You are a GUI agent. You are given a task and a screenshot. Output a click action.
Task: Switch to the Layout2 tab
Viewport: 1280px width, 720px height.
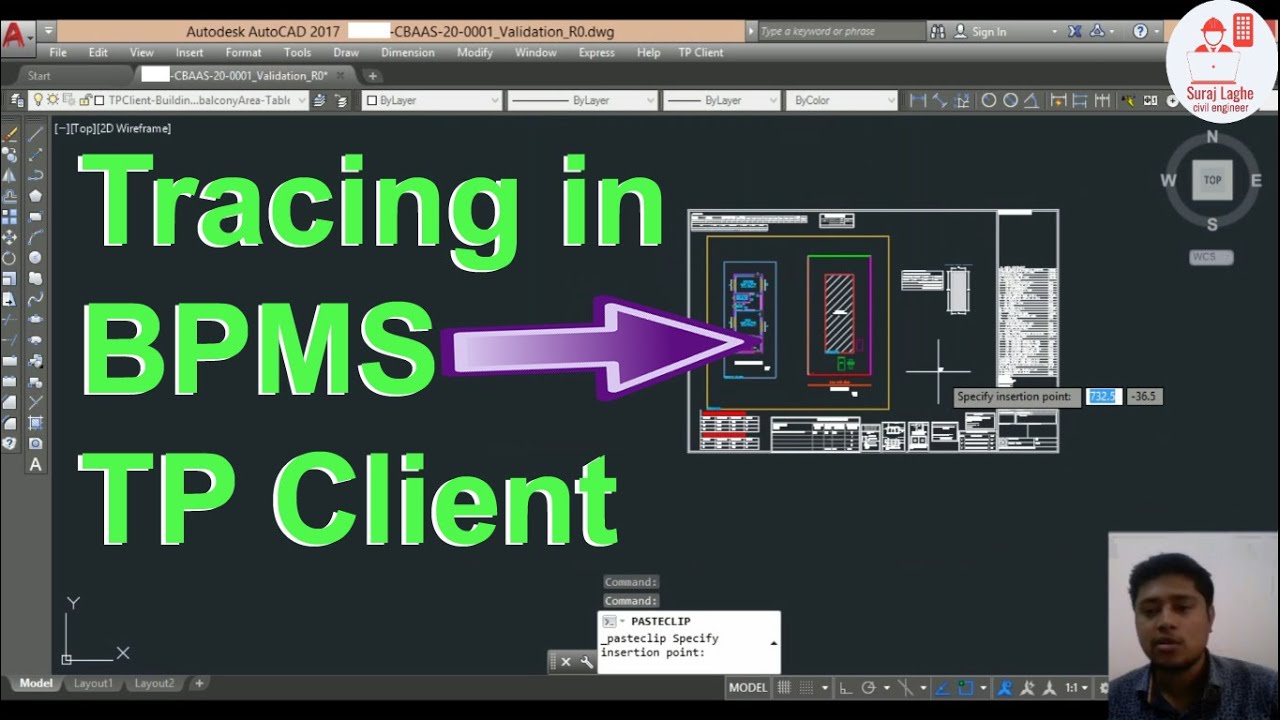(154, 683)
